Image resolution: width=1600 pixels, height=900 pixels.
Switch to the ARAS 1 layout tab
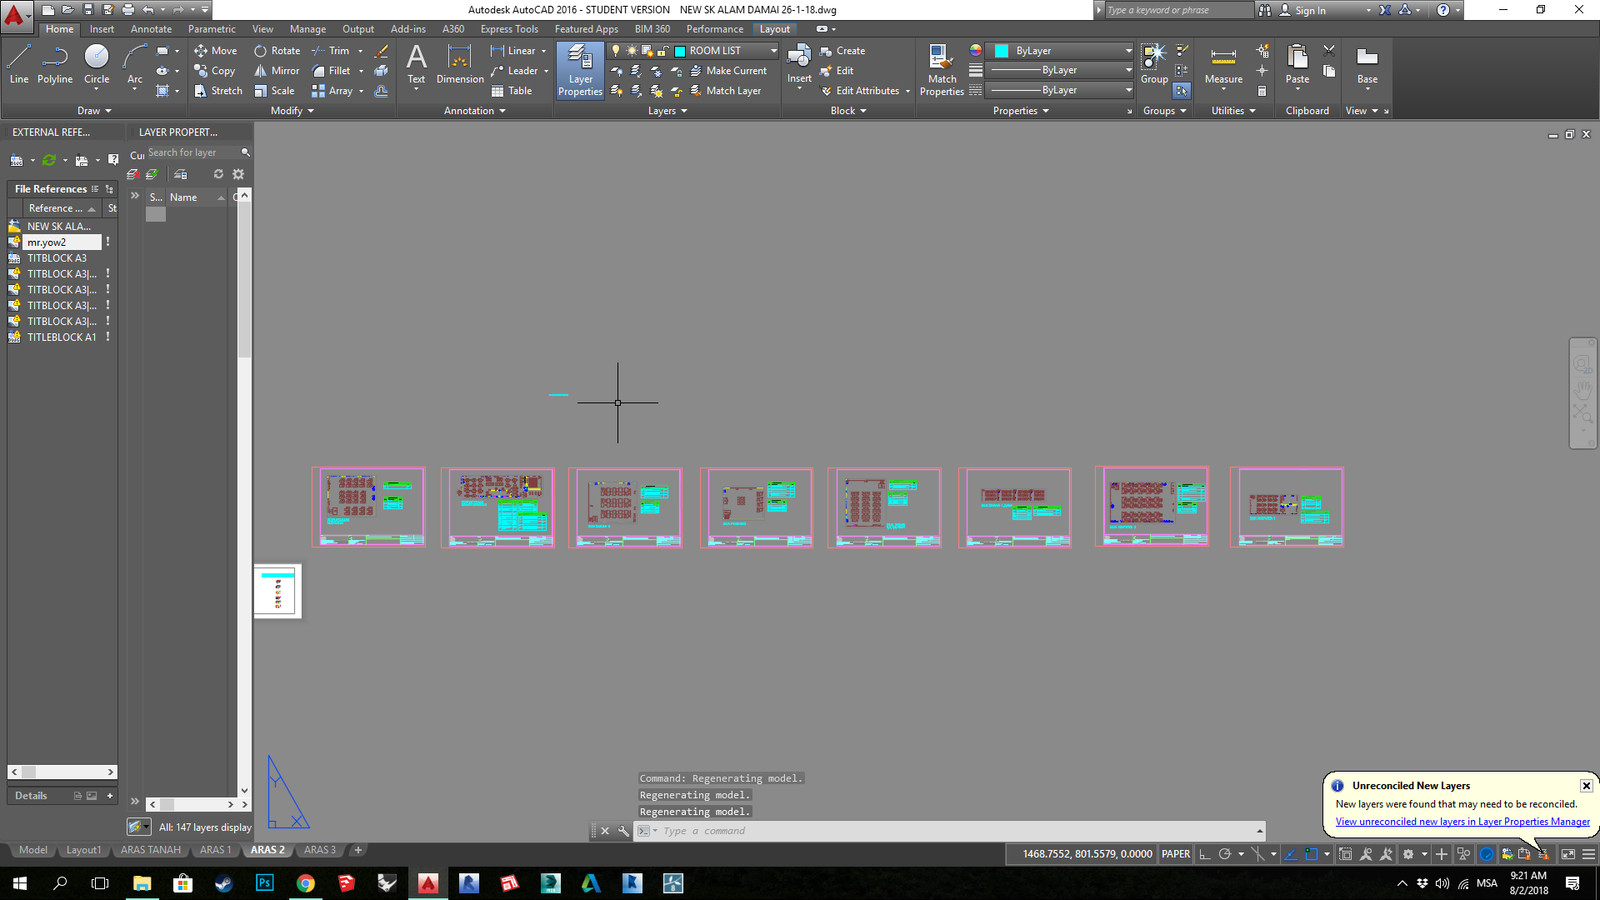click(x=215, y=850)
